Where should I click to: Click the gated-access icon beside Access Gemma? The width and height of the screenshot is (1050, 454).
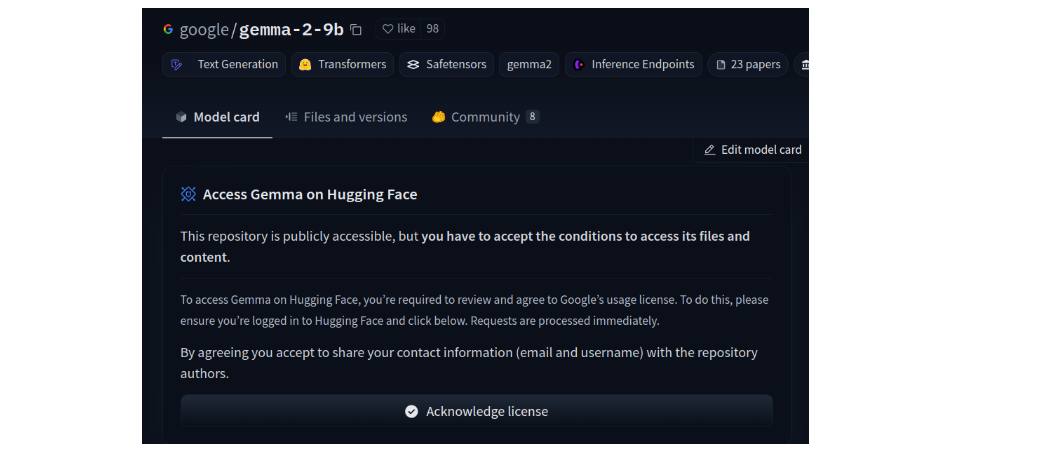[188, 194]
